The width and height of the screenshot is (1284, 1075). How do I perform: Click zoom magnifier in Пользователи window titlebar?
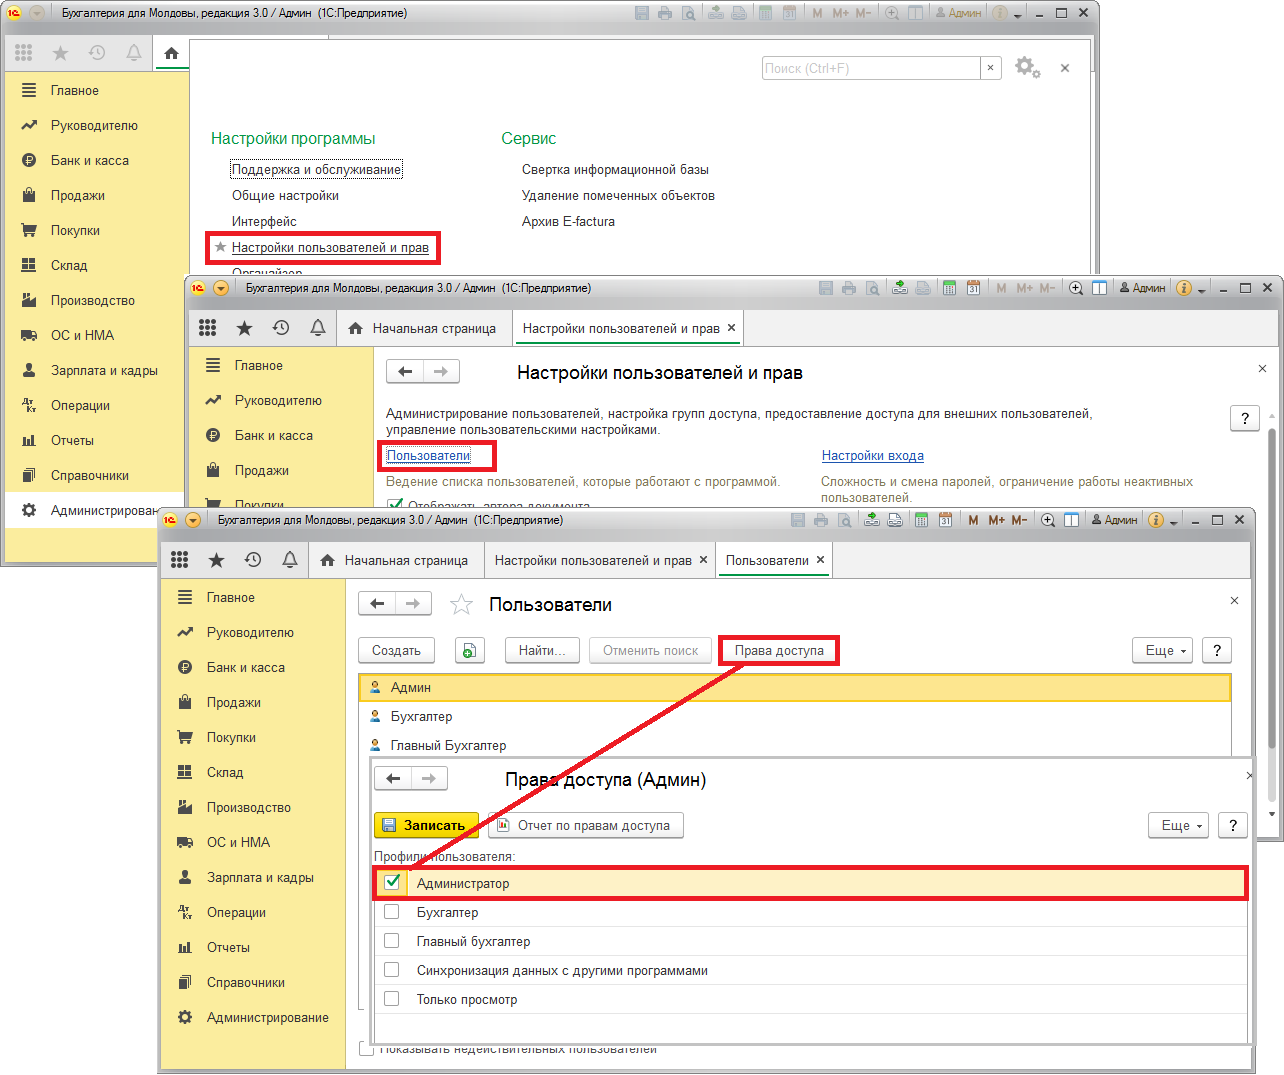[x=1048, y=520]
